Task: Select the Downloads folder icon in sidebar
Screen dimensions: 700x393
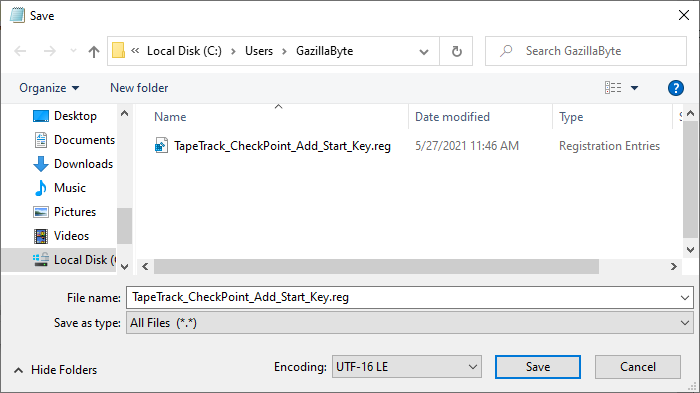Action: [x=41, y=164]
